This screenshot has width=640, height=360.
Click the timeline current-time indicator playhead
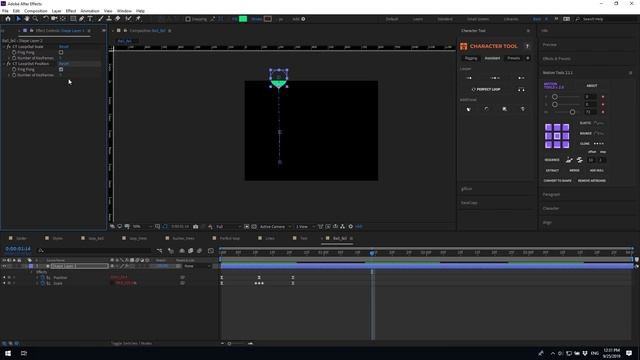click(x=372, y=253)
